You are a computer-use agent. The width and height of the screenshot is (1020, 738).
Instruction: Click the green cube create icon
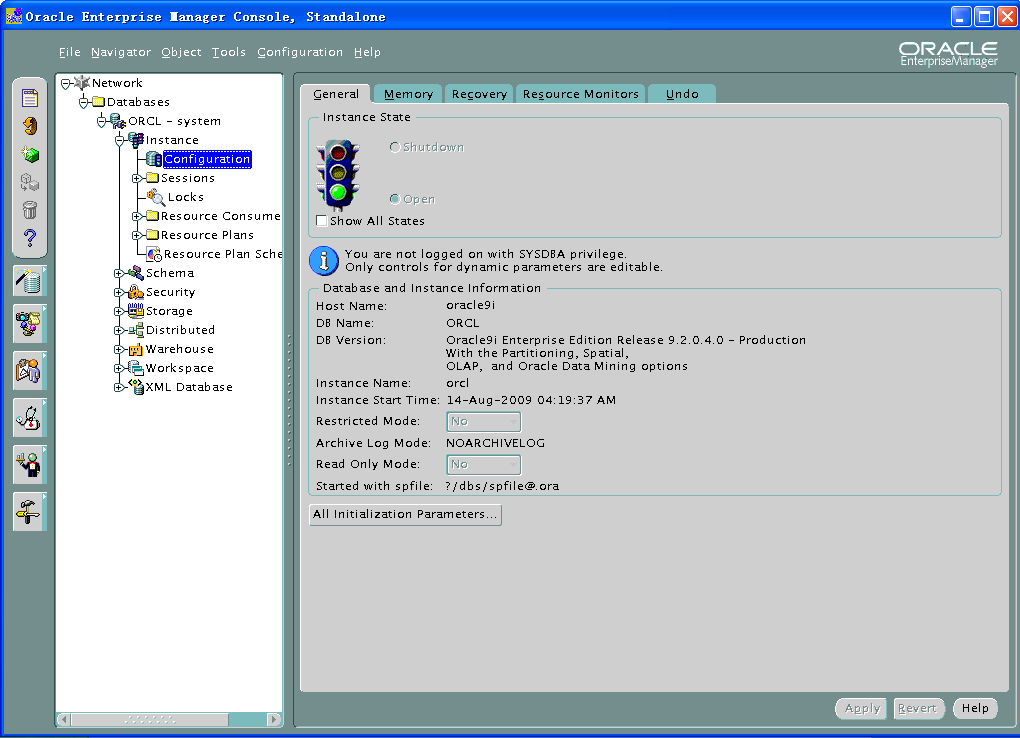pyautogui.click(x=30, y=154)
